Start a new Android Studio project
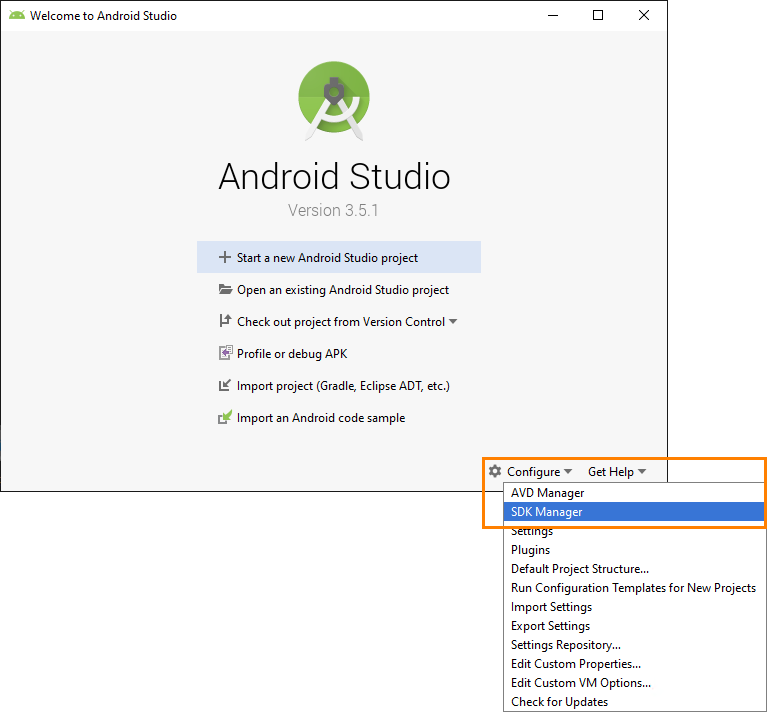767x712 pixels. [327, 258]
